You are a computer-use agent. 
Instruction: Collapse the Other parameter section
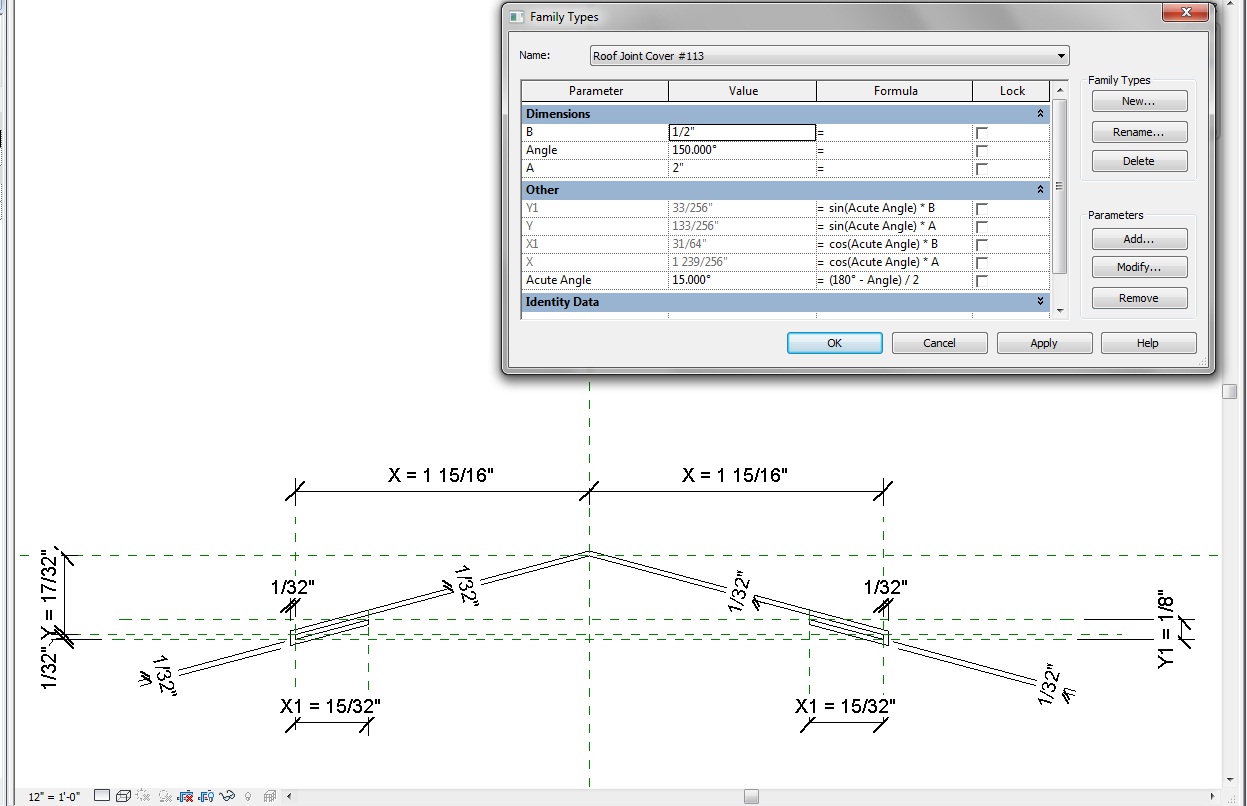(1040, 189)
